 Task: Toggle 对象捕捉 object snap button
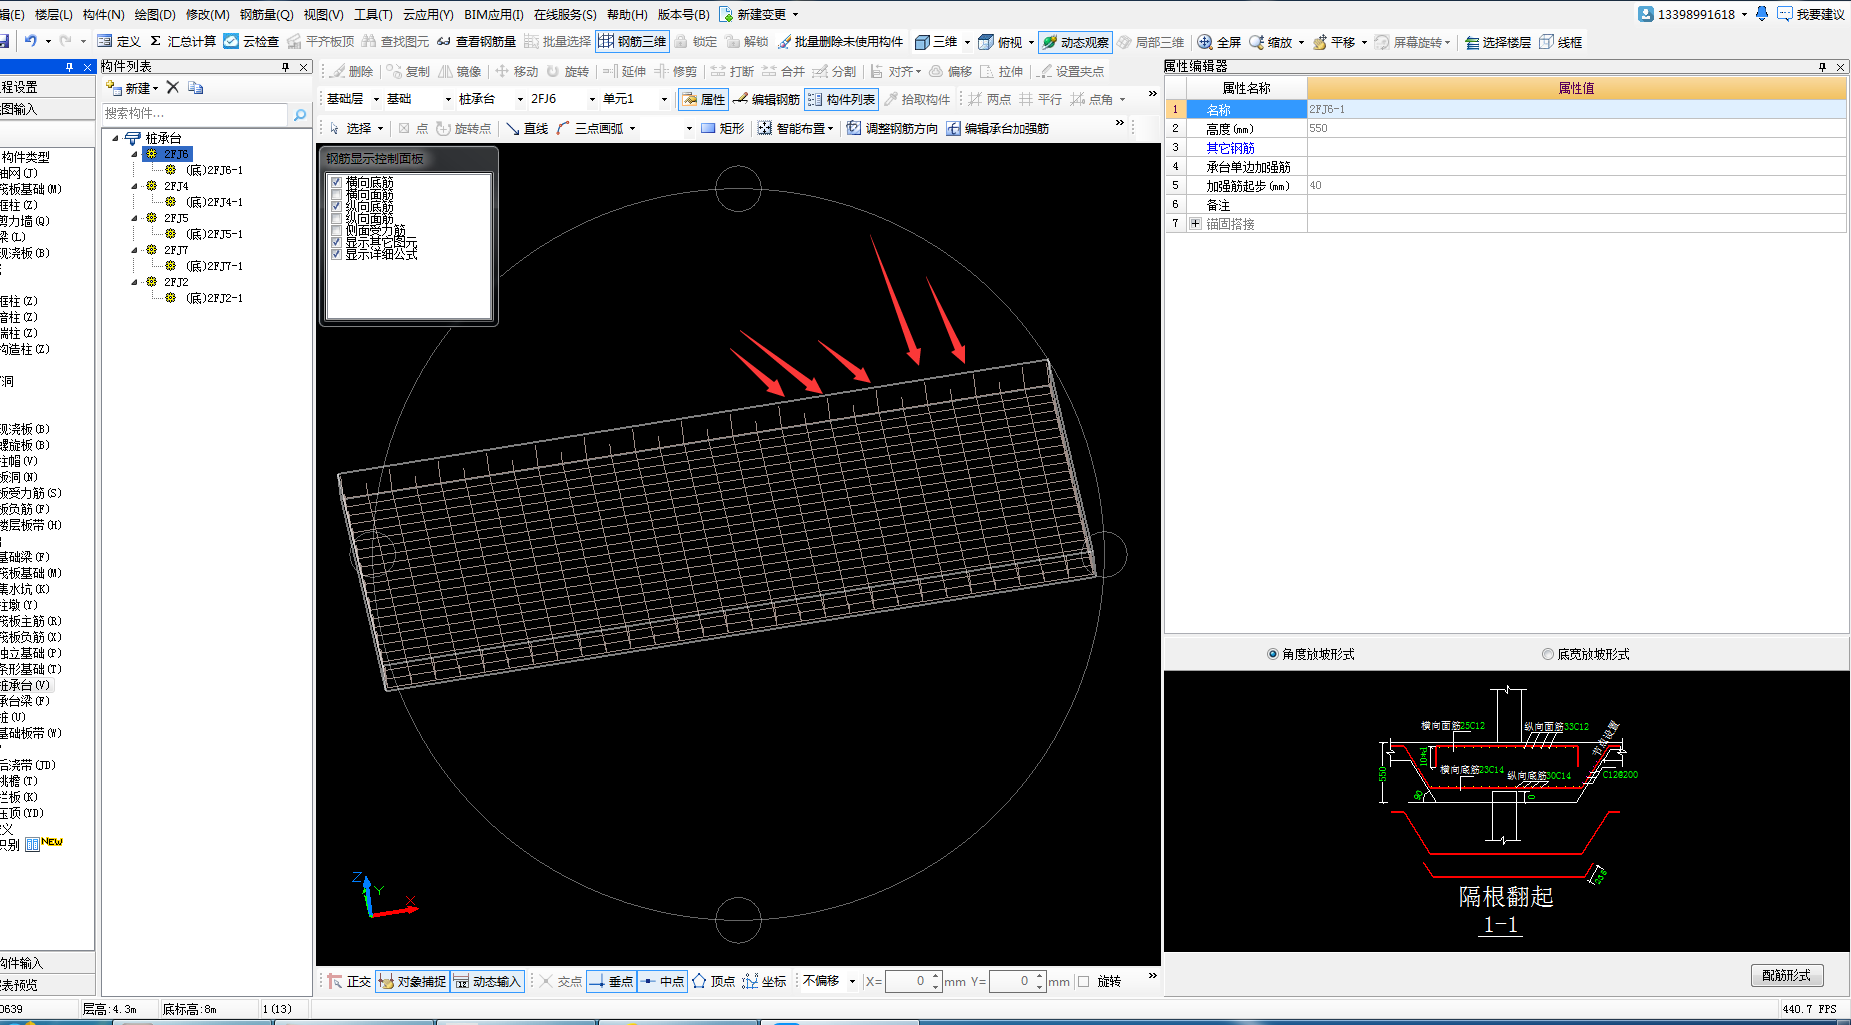coord(412,981)
